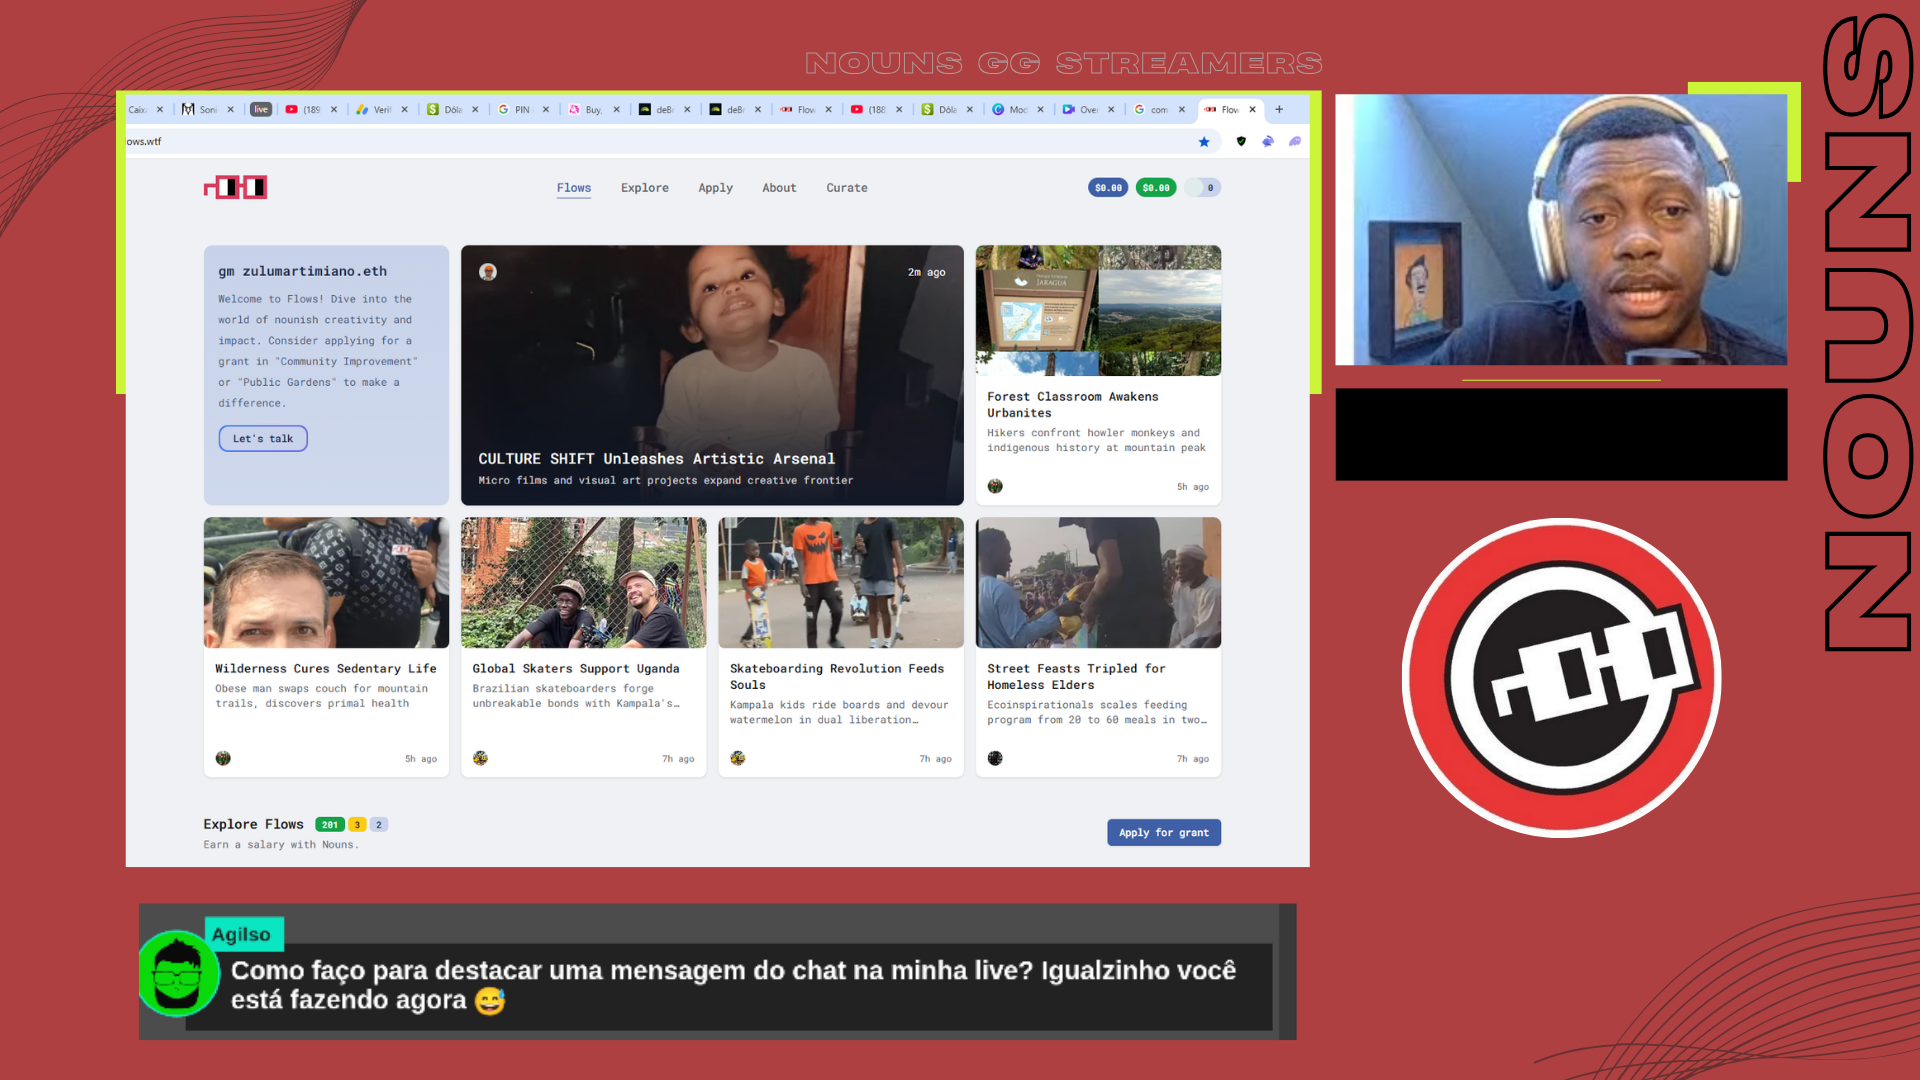Open the About nav item
The height and width of the screenshot is (1080, 1920).
[779, 188]
